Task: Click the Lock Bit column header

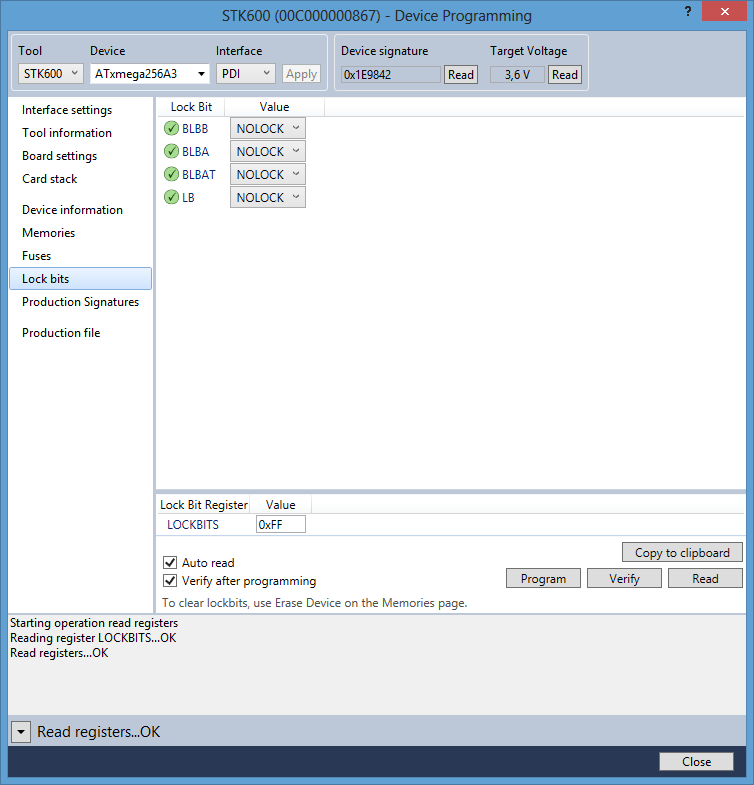Action: (x=191, y=107)
